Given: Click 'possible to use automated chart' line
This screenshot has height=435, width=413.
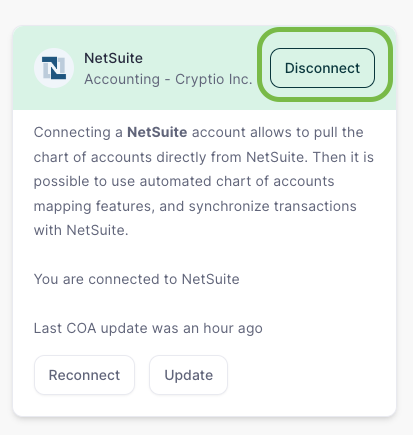Looking at the screenshot, I should (x=184, y=181).
